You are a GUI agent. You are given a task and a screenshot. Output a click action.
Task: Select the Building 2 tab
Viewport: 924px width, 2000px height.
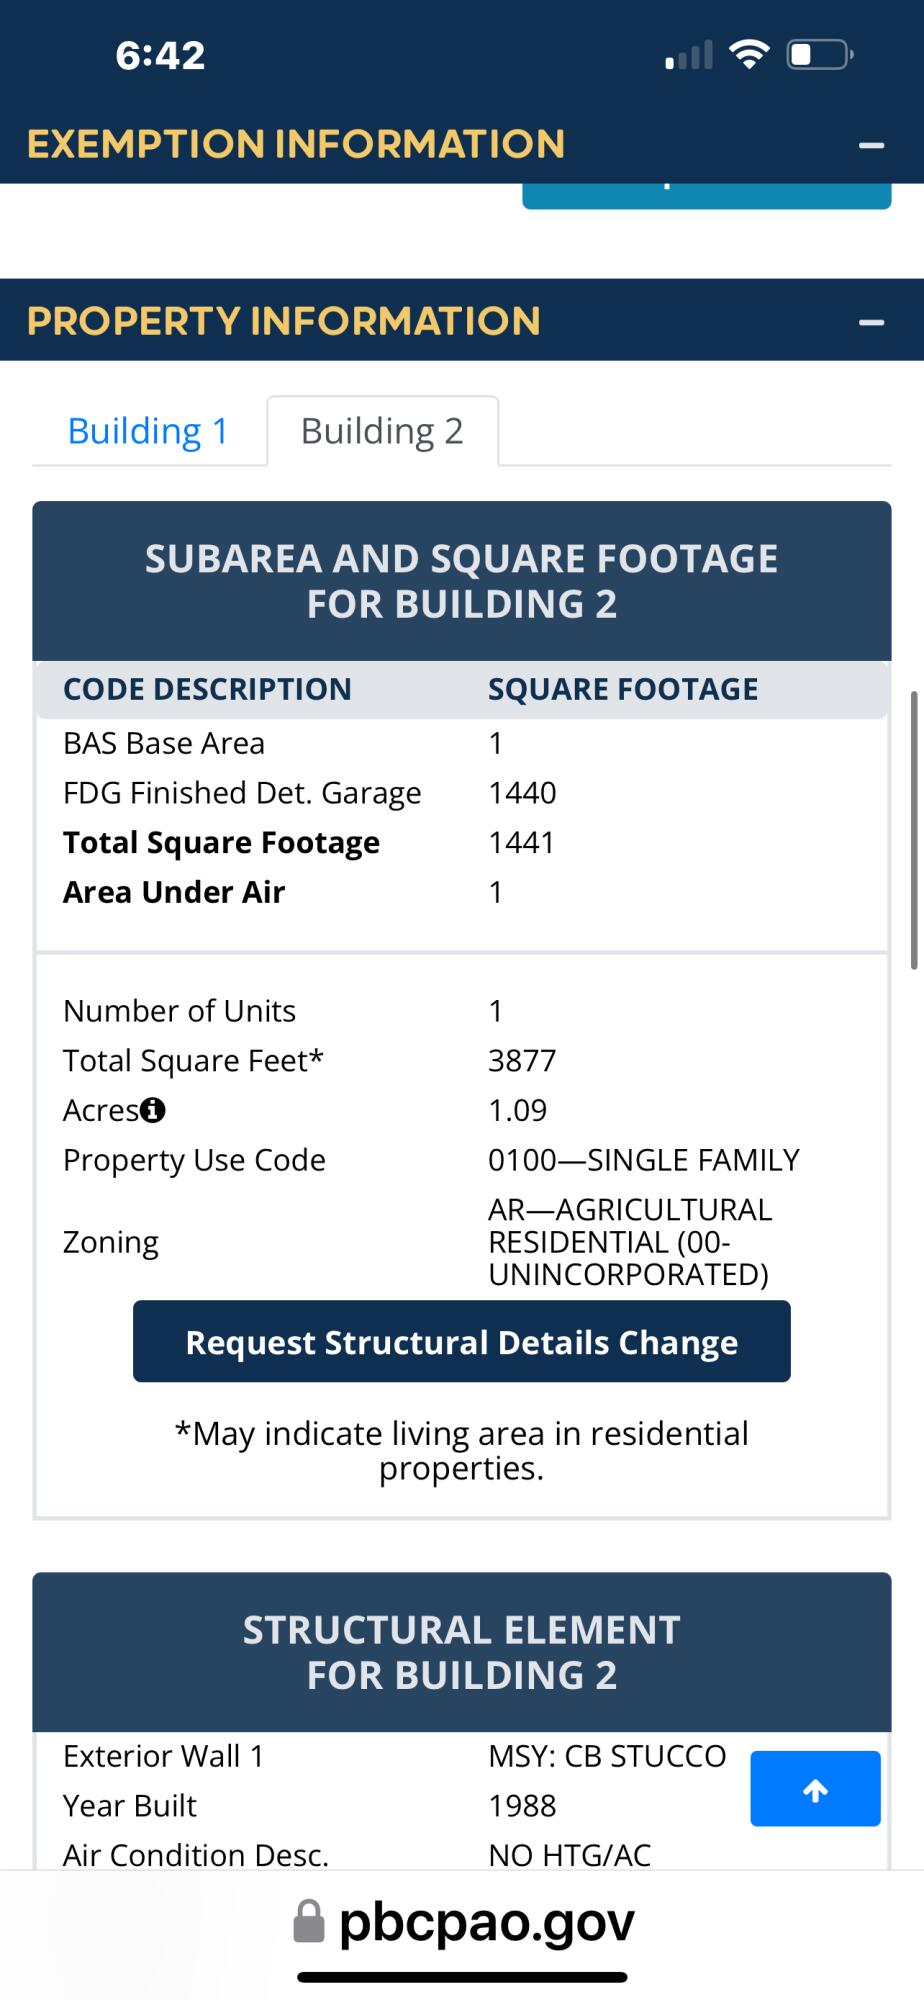(x=382, y=431)
